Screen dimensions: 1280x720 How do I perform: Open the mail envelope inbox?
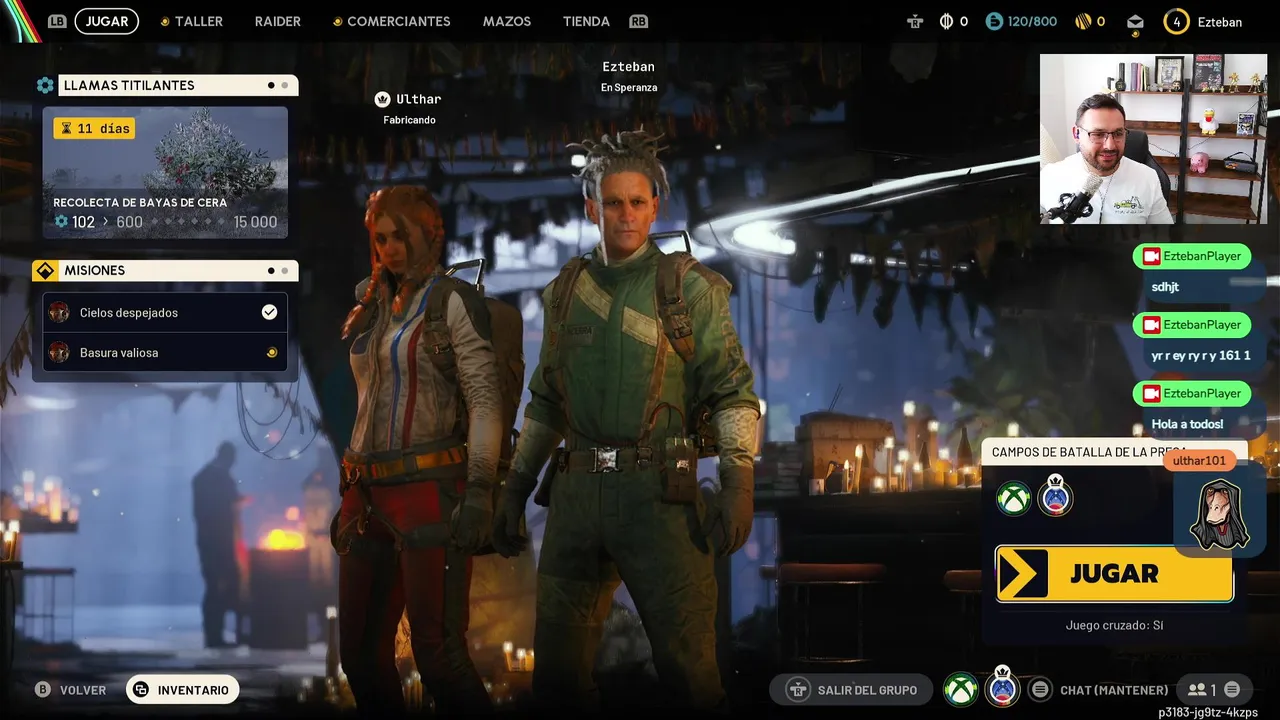click(x=1135, y=22)
